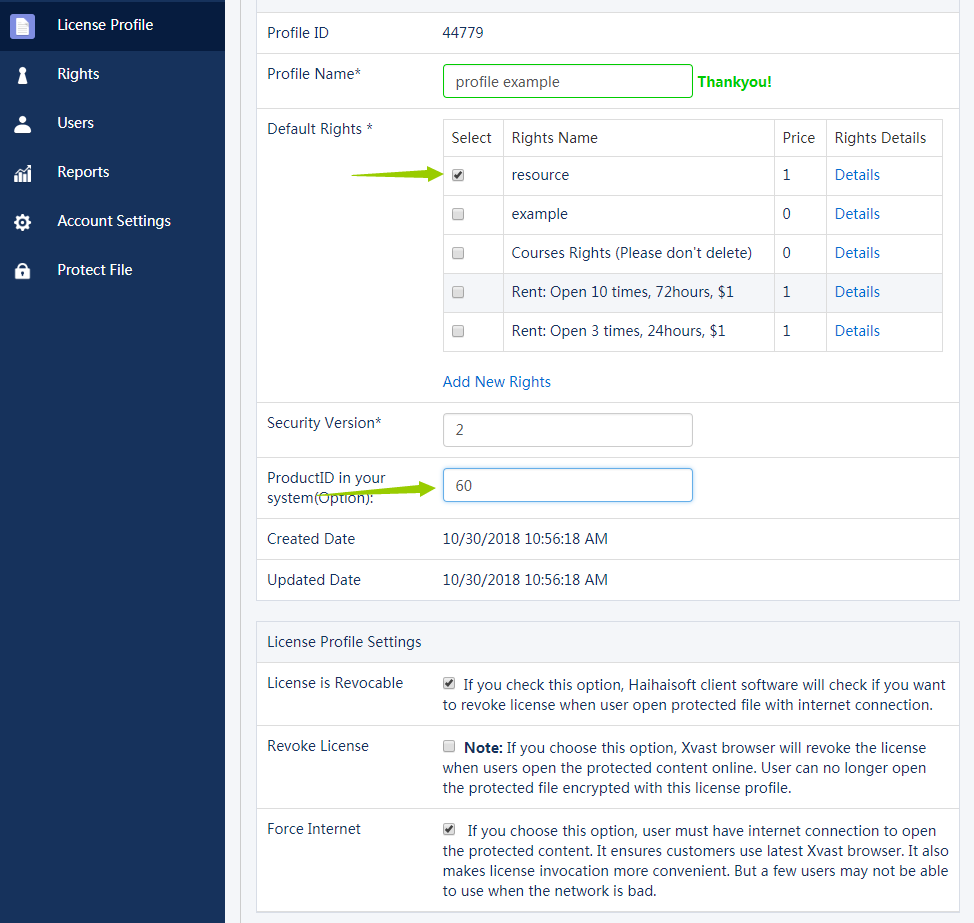View Details for Rent Open 3 times

click(857, 331)
